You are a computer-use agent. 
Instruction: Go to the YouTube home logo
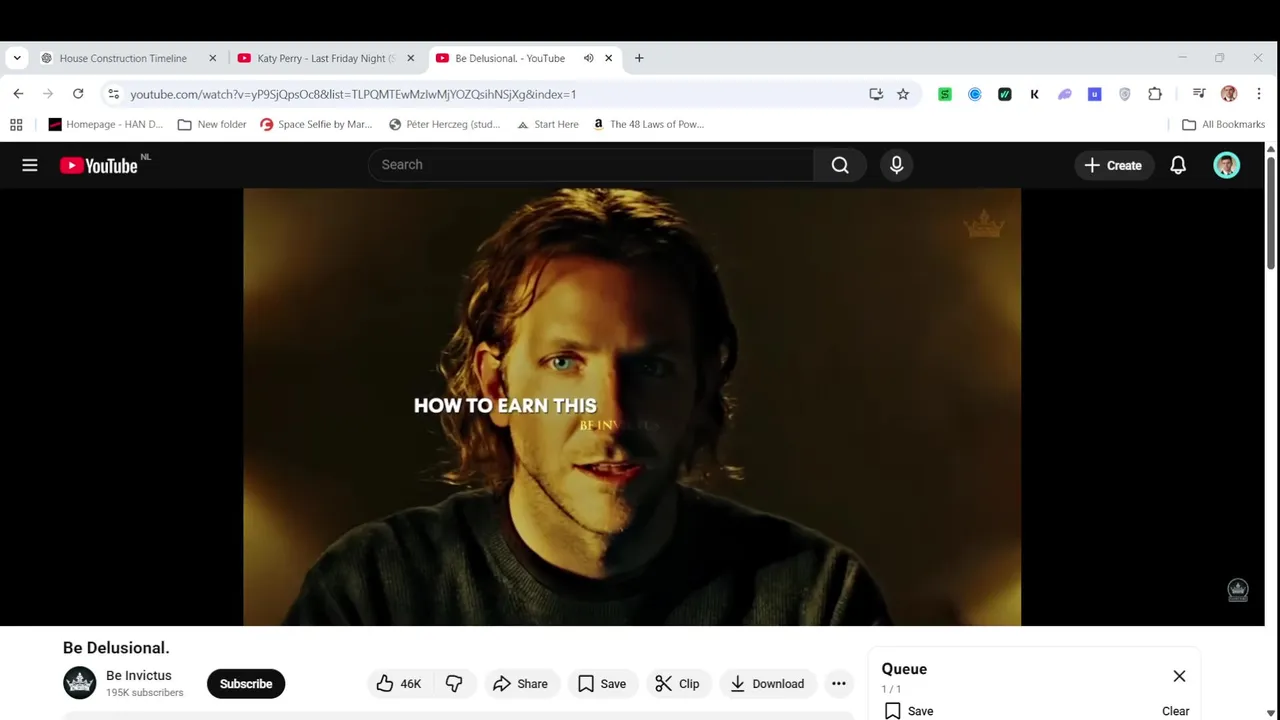tap(98, 166)
